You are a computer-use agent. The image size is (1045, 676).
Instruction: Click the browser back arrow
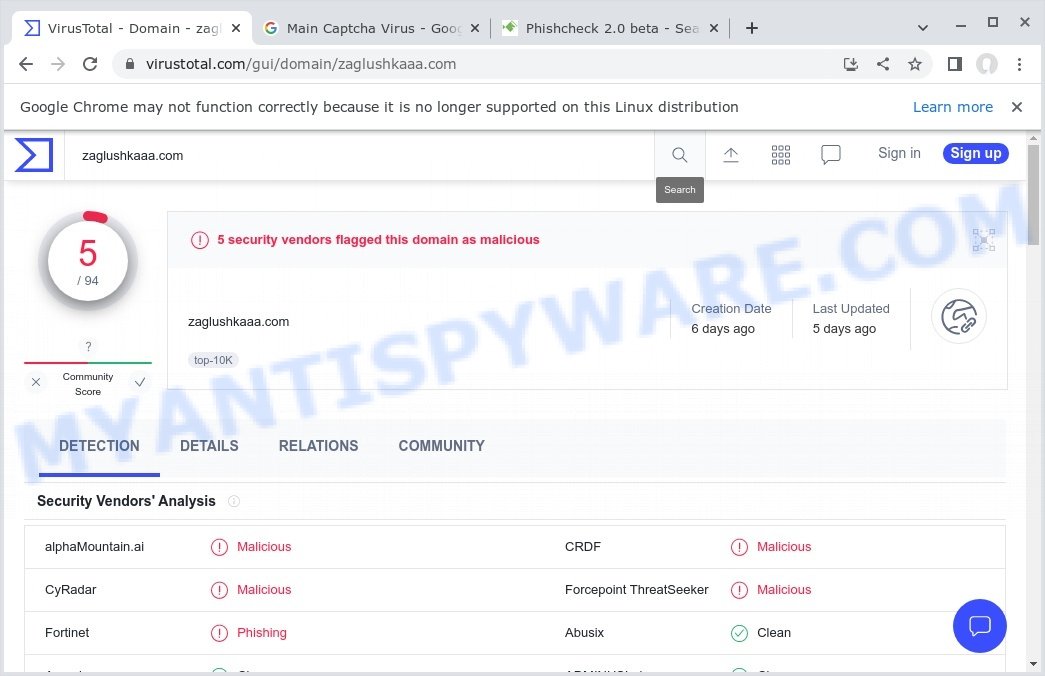26,64
